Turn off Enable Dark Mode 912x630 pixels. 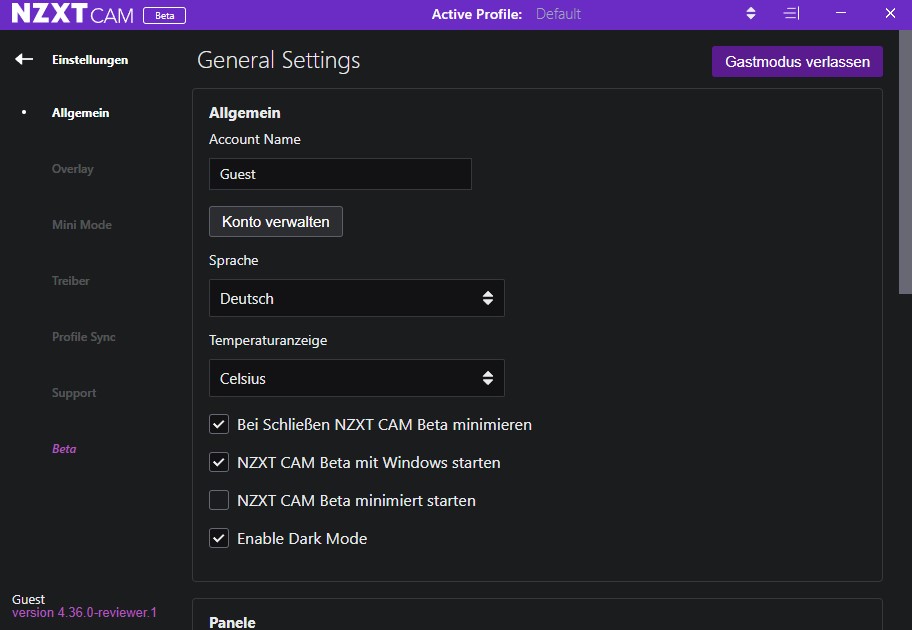tap(218, 538)
